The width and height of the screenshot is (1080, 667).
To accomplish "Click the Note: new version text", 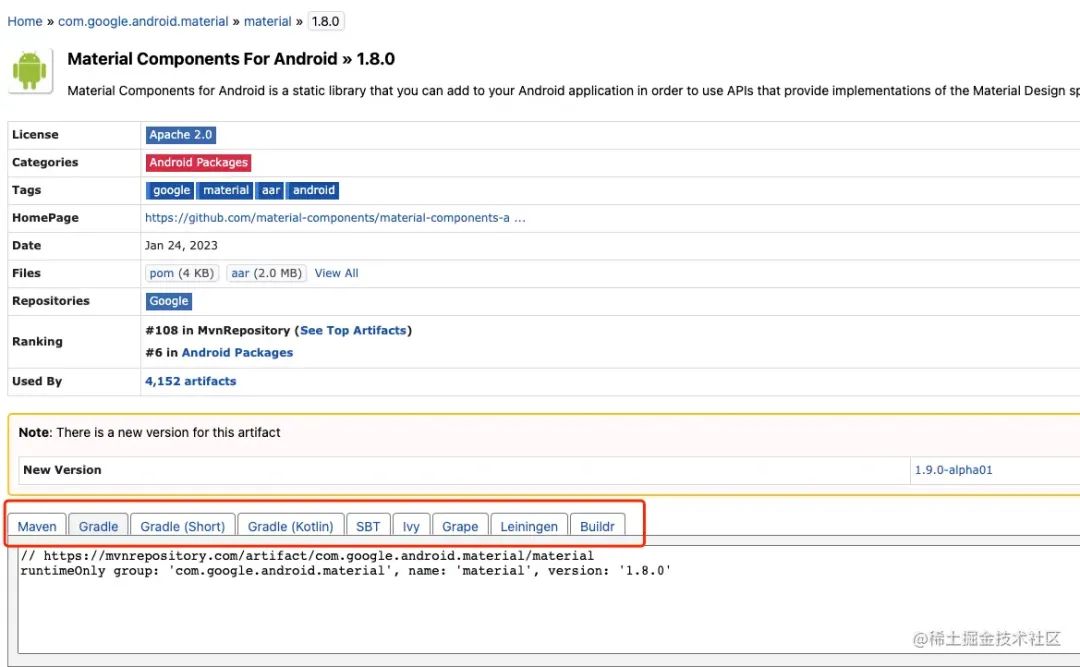I will (149, 433).
